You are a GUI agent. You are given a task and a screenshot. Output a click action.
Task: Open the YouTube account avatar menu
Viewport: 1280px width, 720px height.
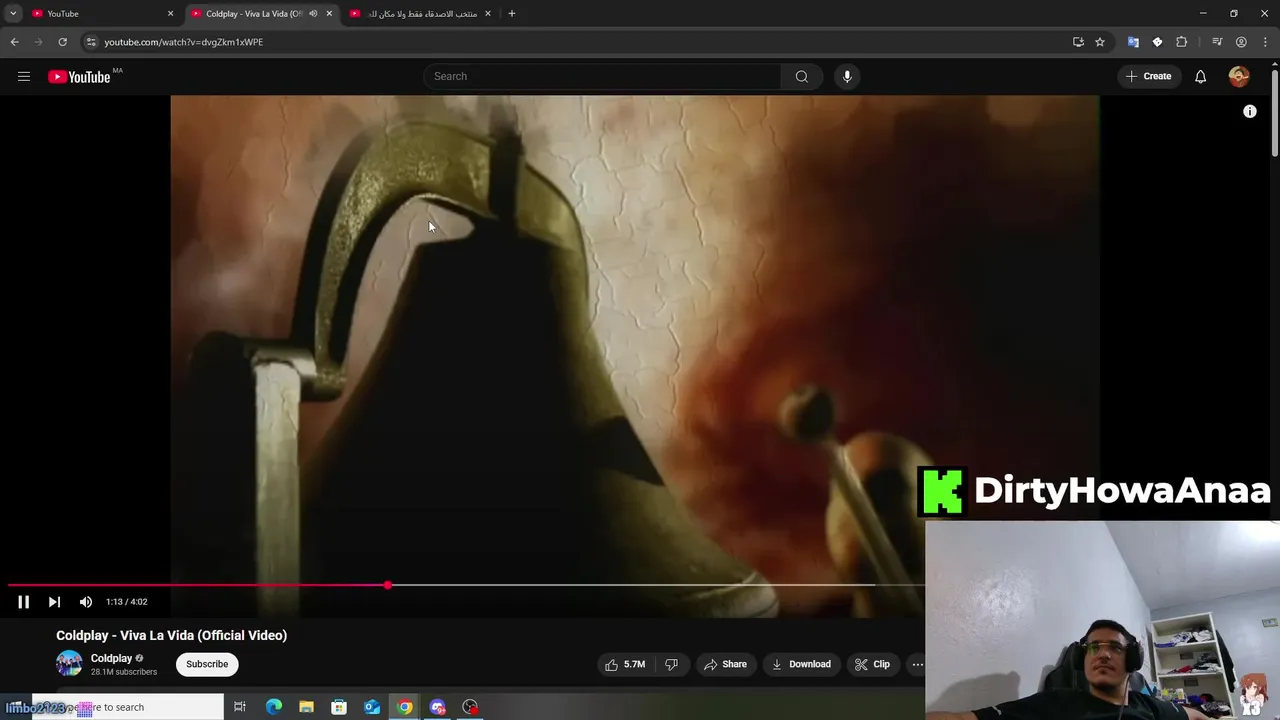(1239, 76)
